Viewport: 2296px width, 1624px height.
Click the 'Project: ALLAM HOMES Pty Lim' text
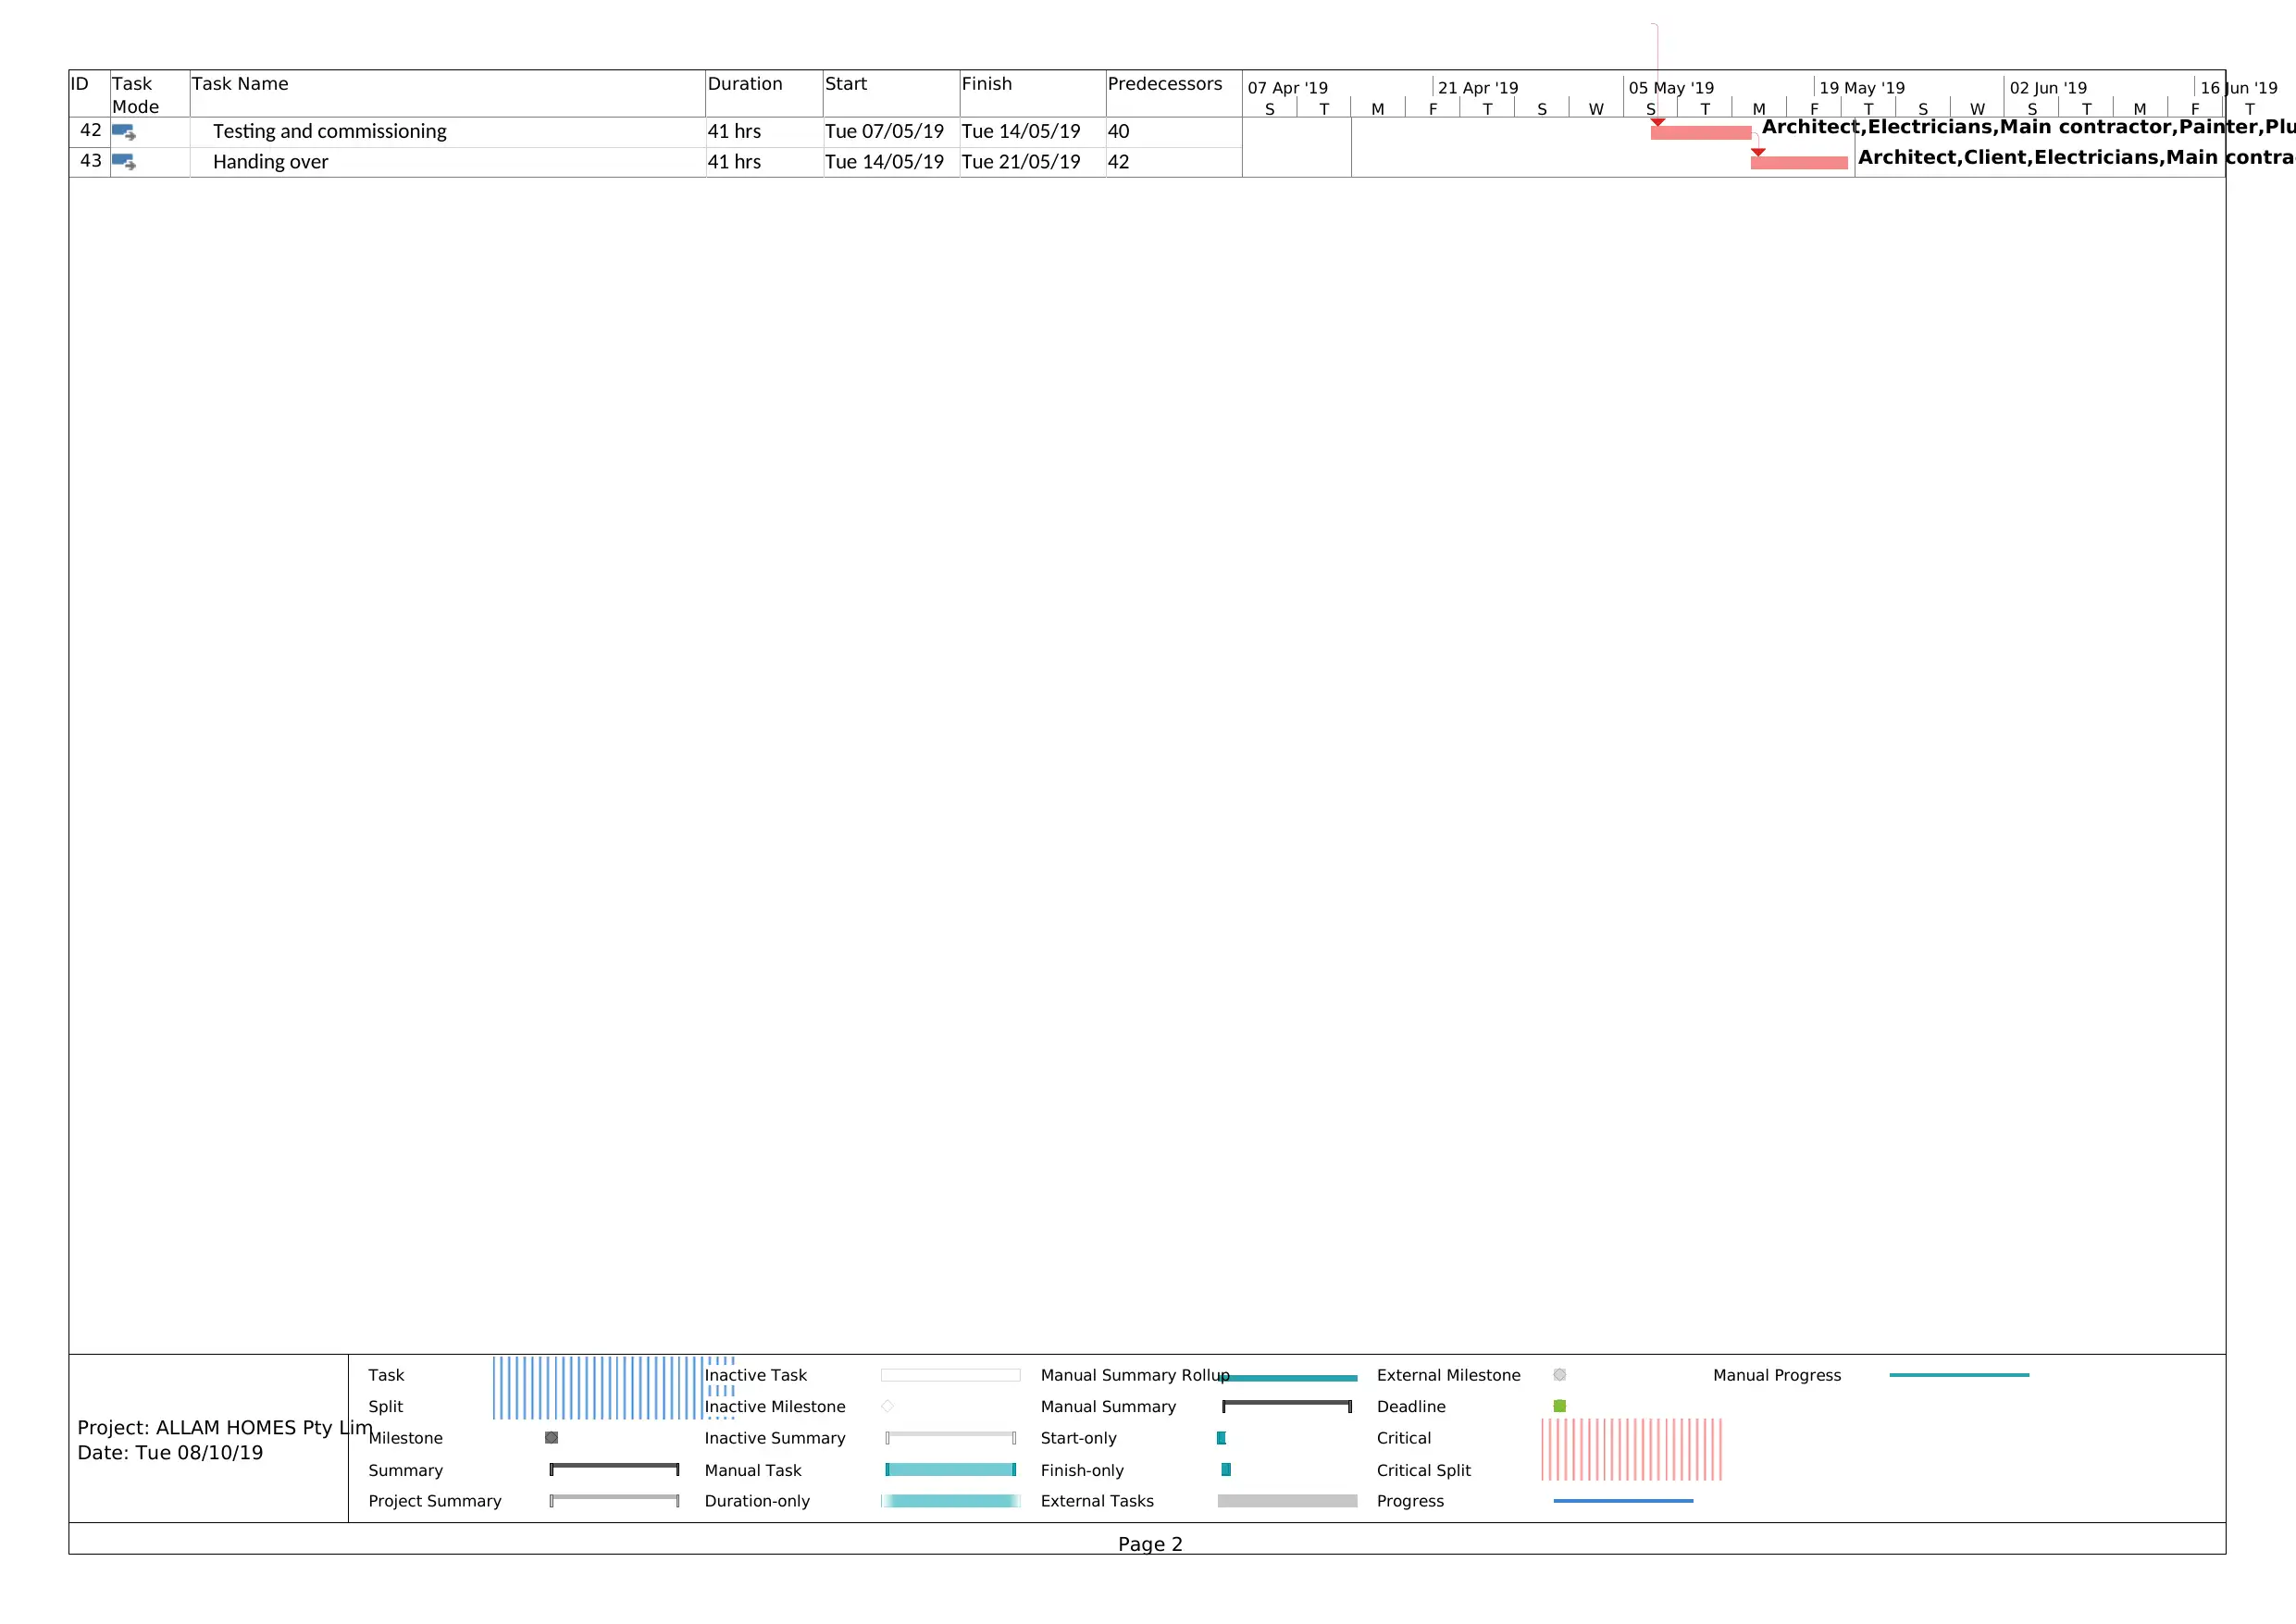(x=225, y=1428)
